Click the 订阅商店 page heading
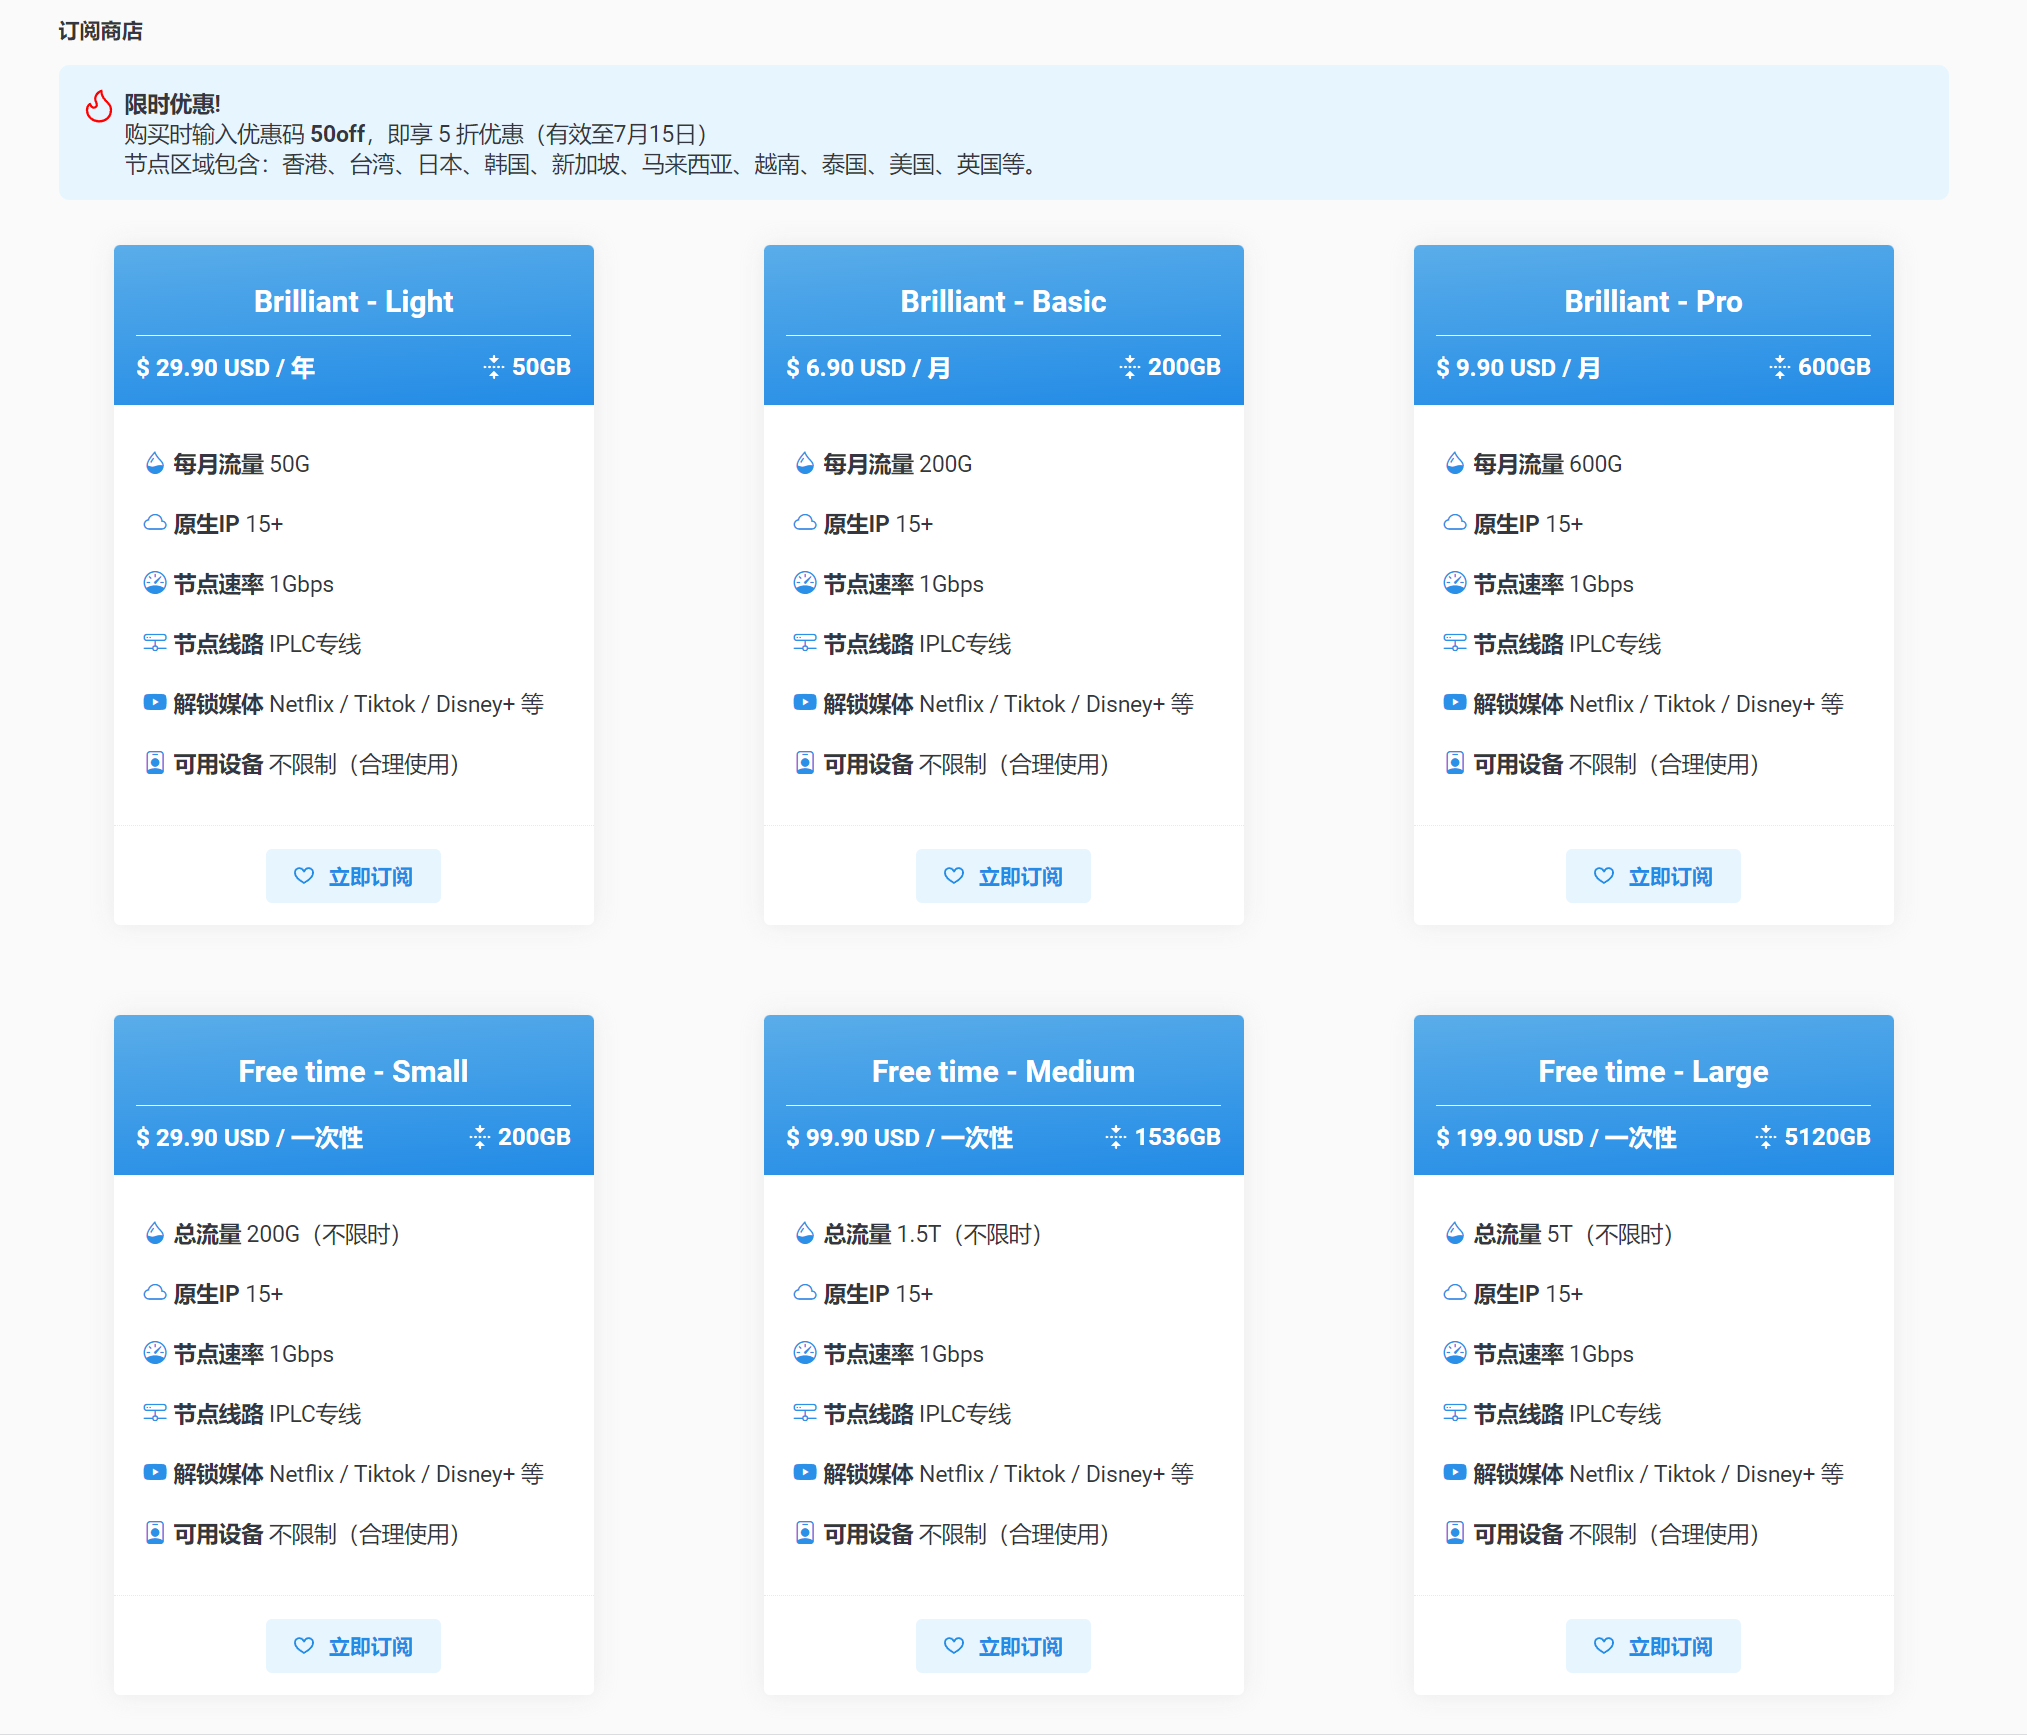 click(100, 31)
